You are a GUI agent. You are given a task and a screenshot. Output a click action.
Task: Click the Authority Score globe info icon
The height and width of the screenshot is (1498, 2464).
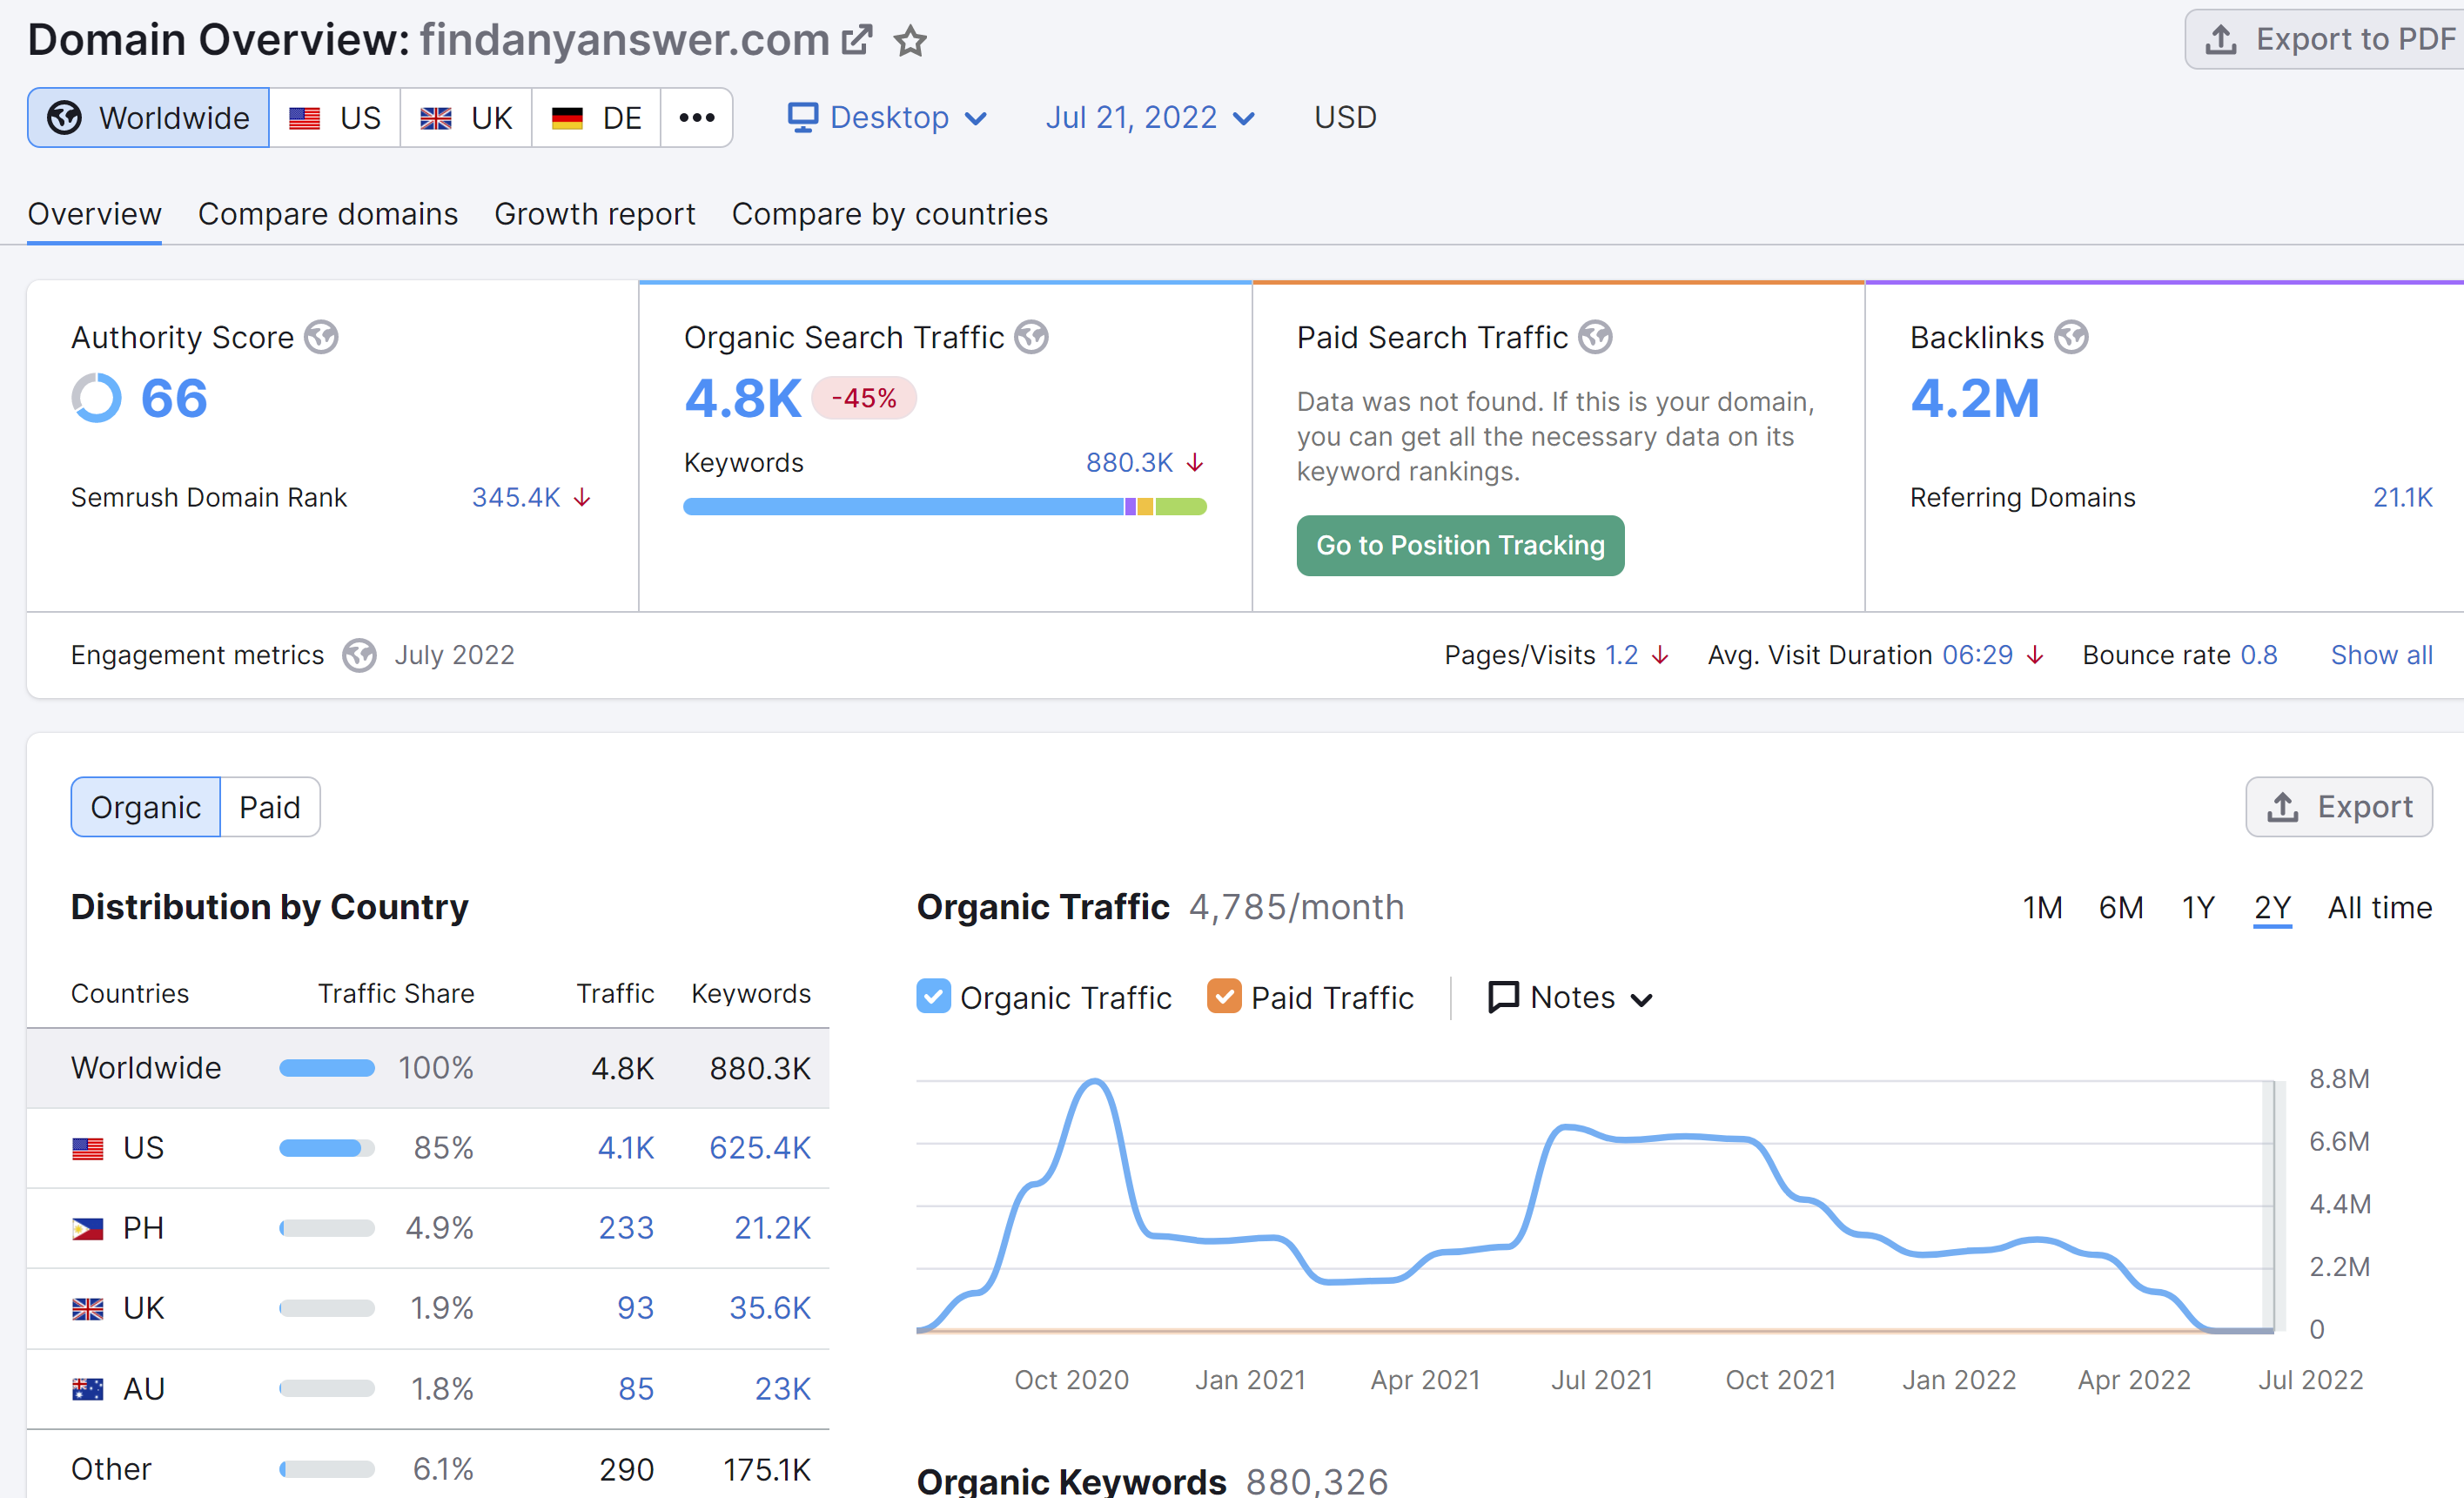[321, 337]
